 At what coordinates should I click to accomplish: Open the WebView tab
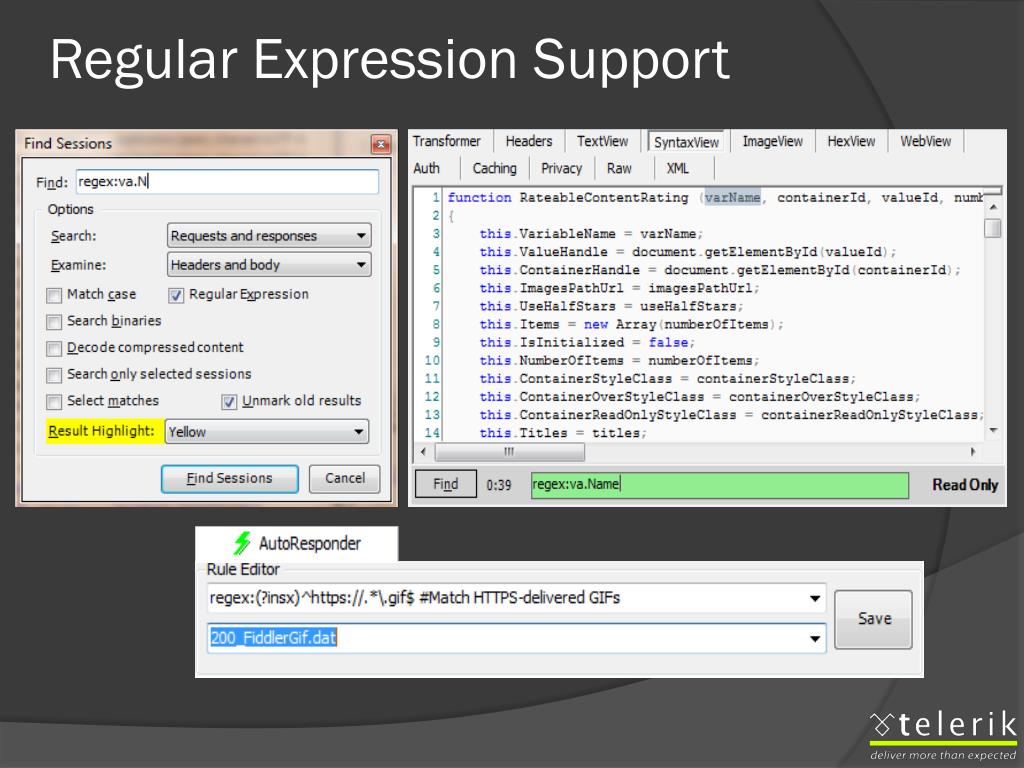point(925,141)
